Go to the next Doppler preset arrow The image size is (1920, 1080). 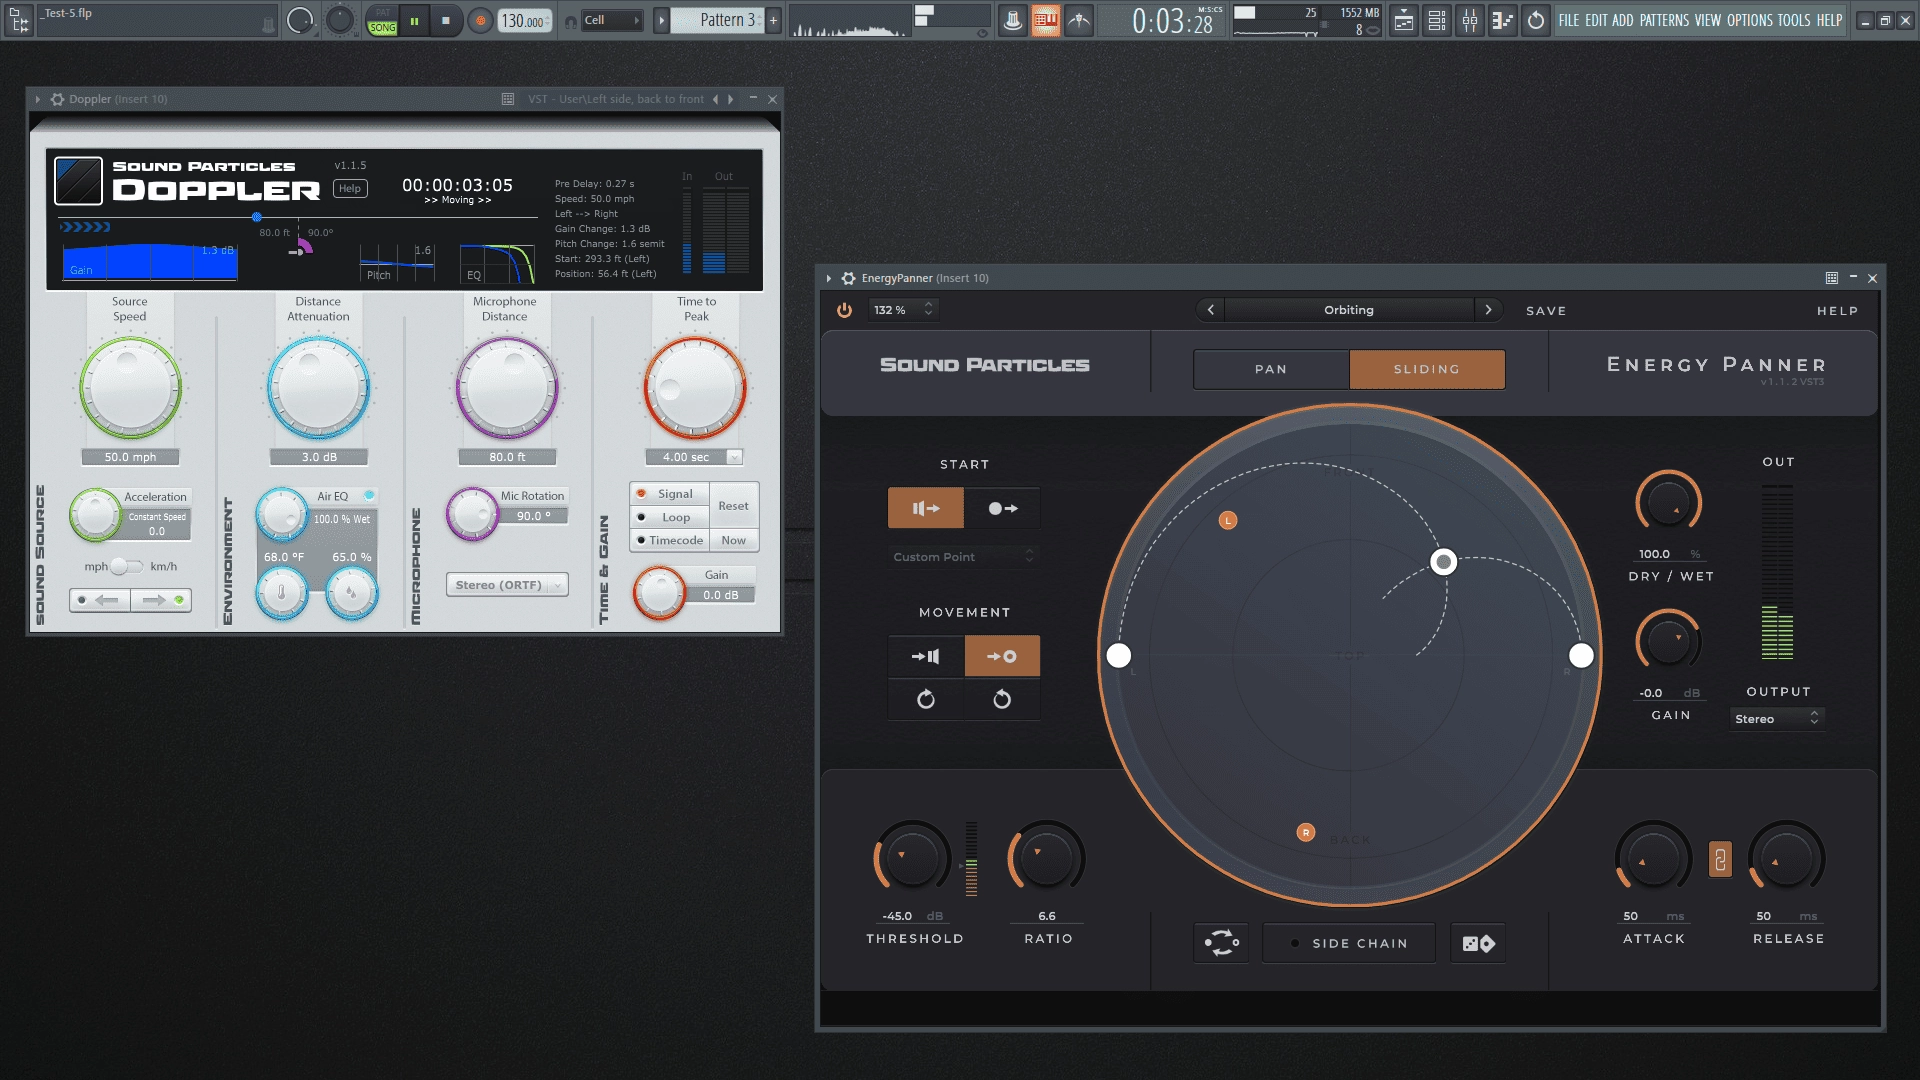click(x=731, y=99)
